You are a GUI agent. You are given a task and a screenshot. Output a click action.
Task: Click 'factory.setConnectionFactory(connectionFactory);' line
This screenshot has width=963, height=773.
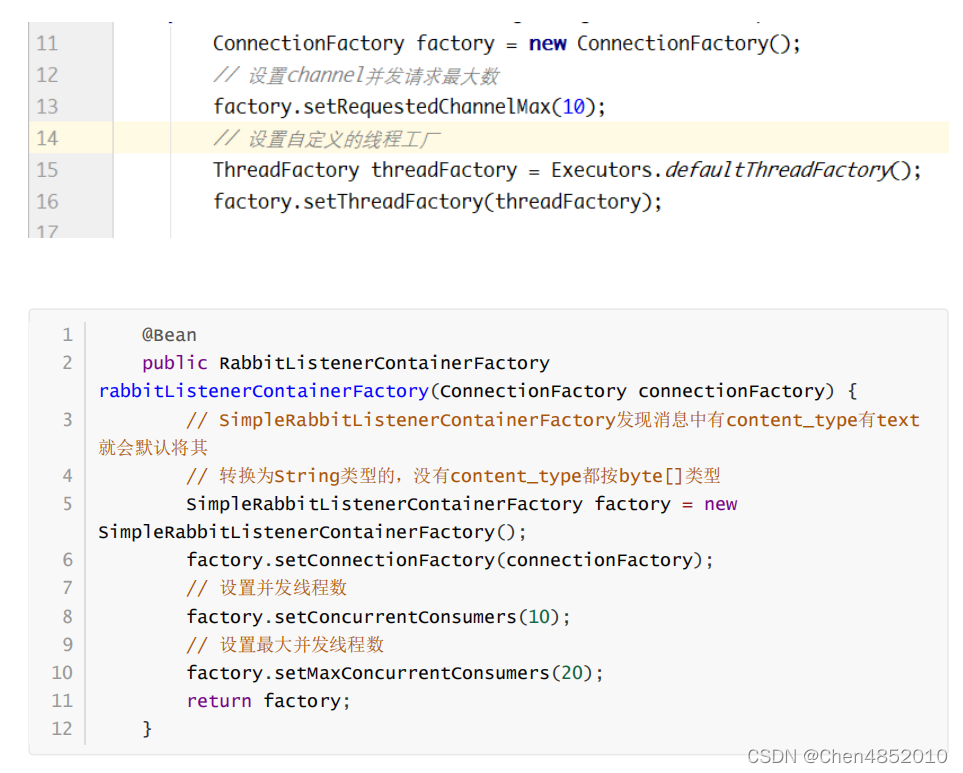(x=450, y=560)
